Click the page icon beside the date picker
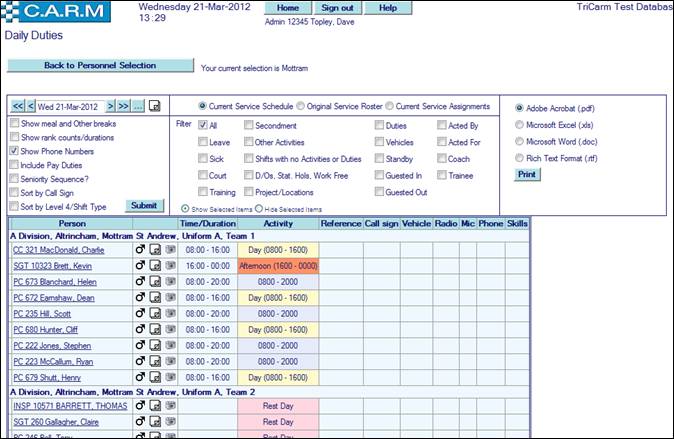Screen dimensions: 674x439 tap(155, 106)
